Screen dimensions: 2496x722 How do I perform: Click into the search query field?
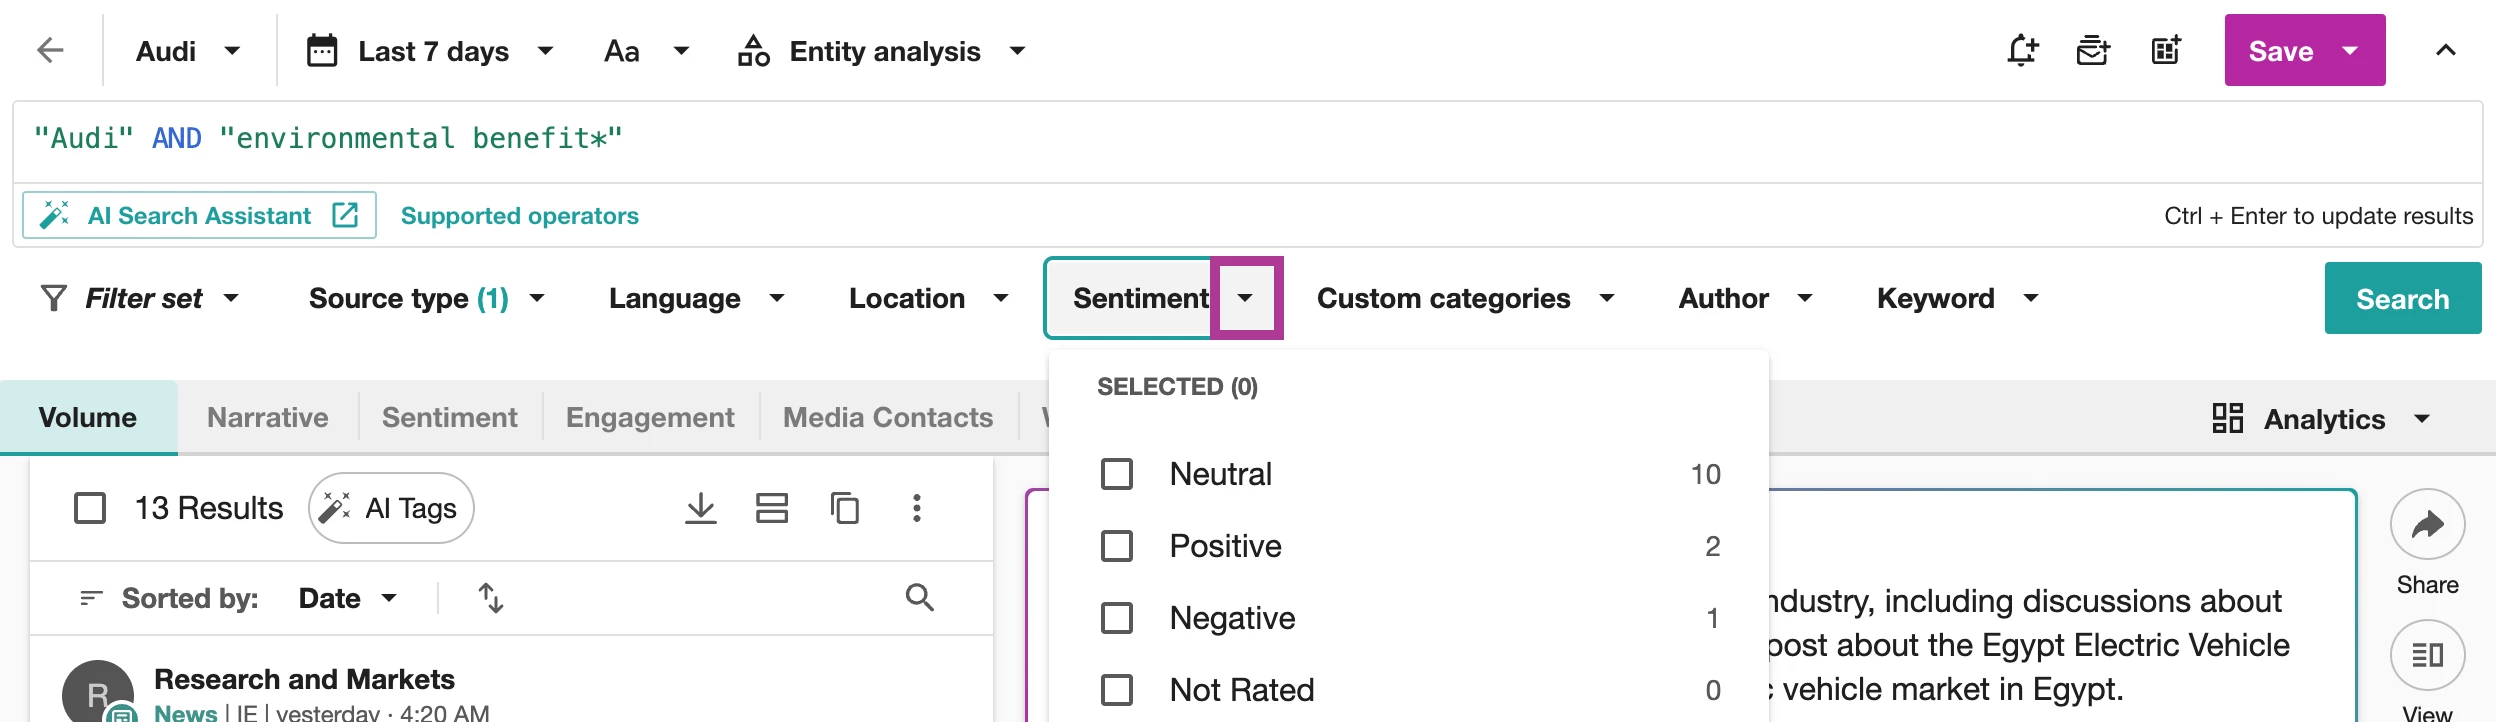coord(1200,139)
